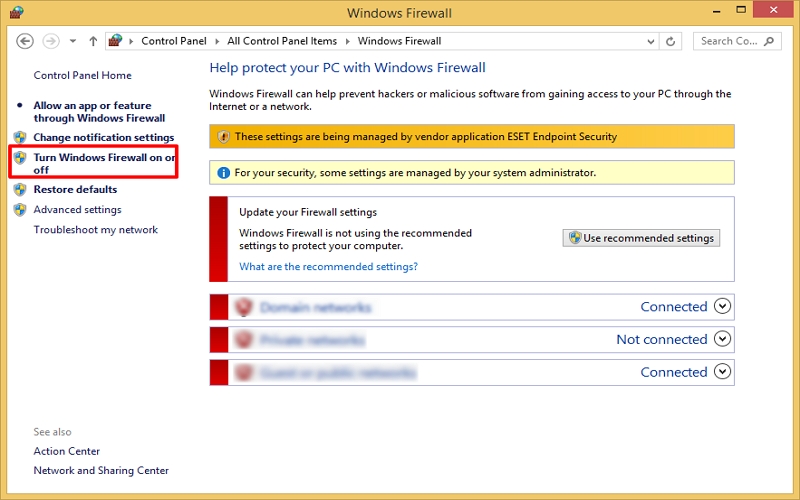Viewport: 800px width, 500px height.
Task: Click the forward navigation arrow
Action: (x=50, y=41)
